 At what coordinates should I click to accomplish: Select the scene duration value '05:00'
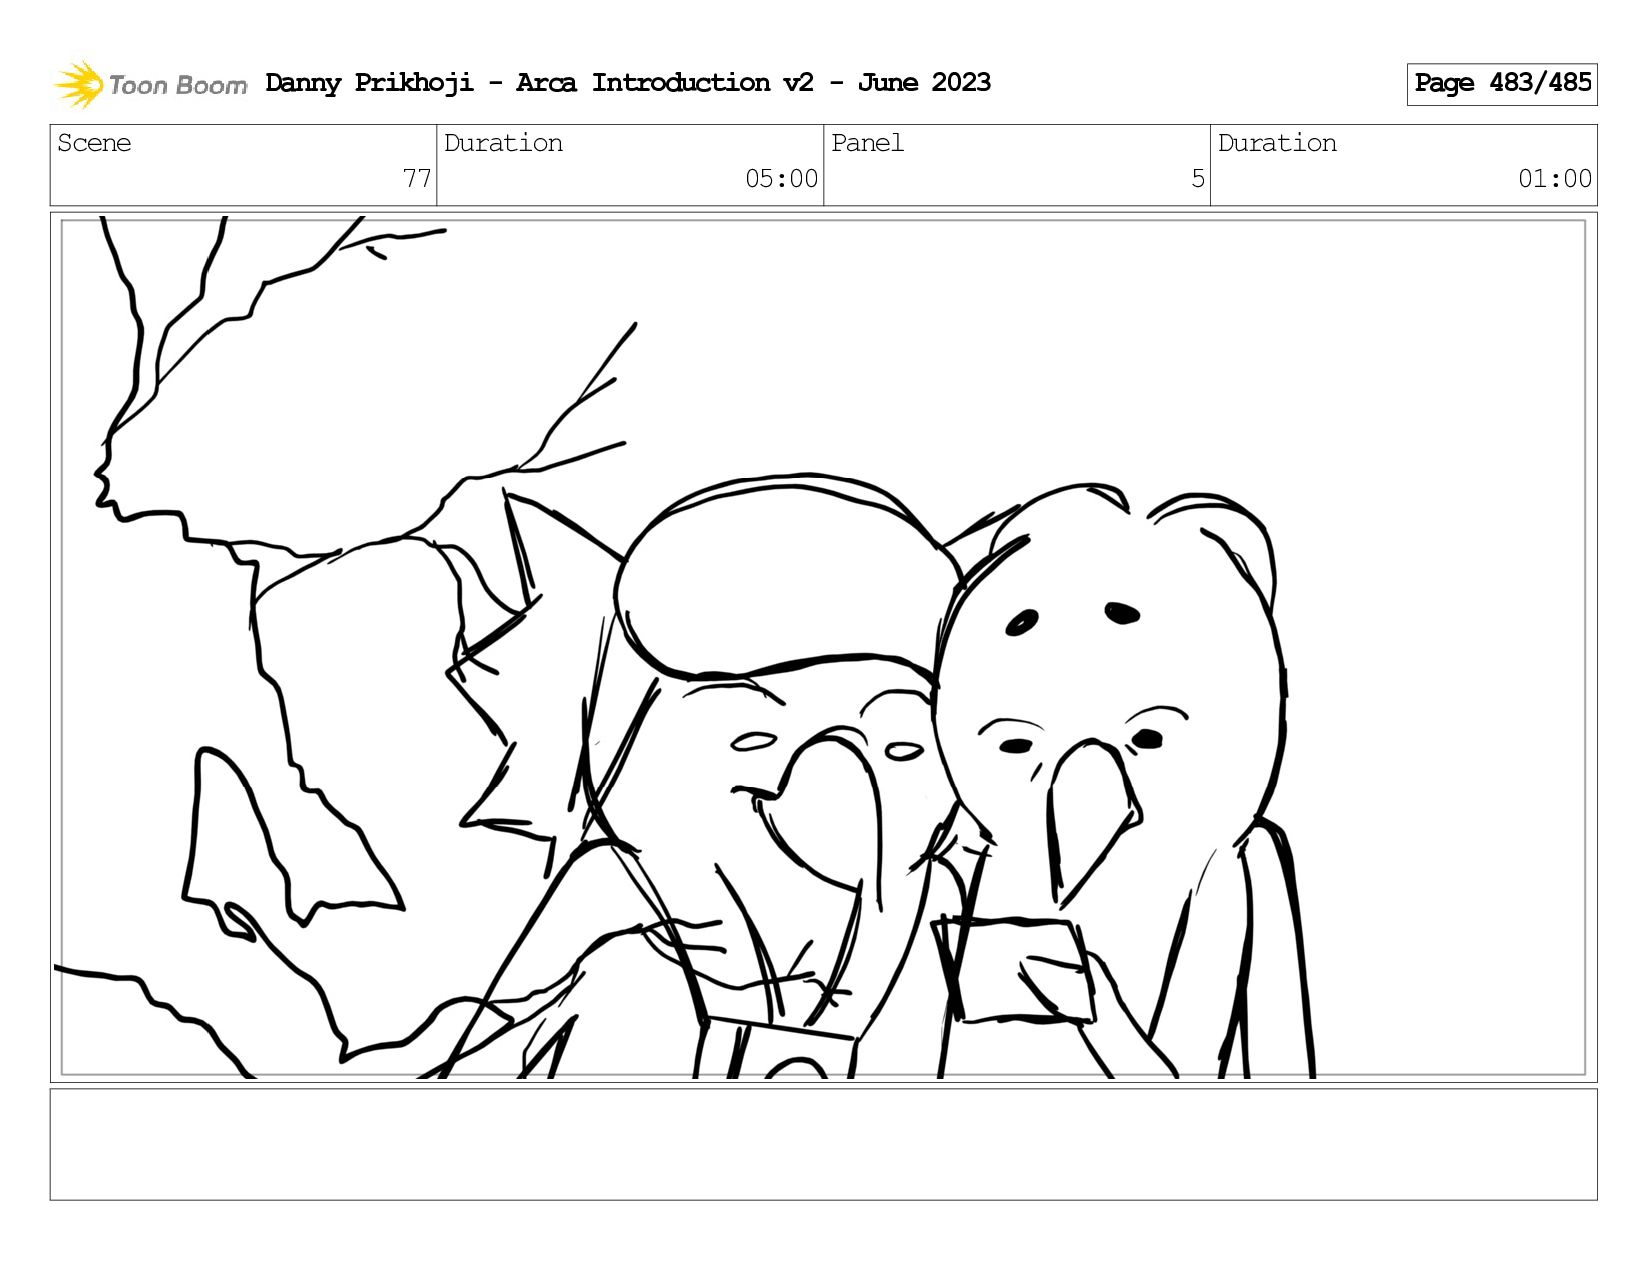click(x=781, y=179)
